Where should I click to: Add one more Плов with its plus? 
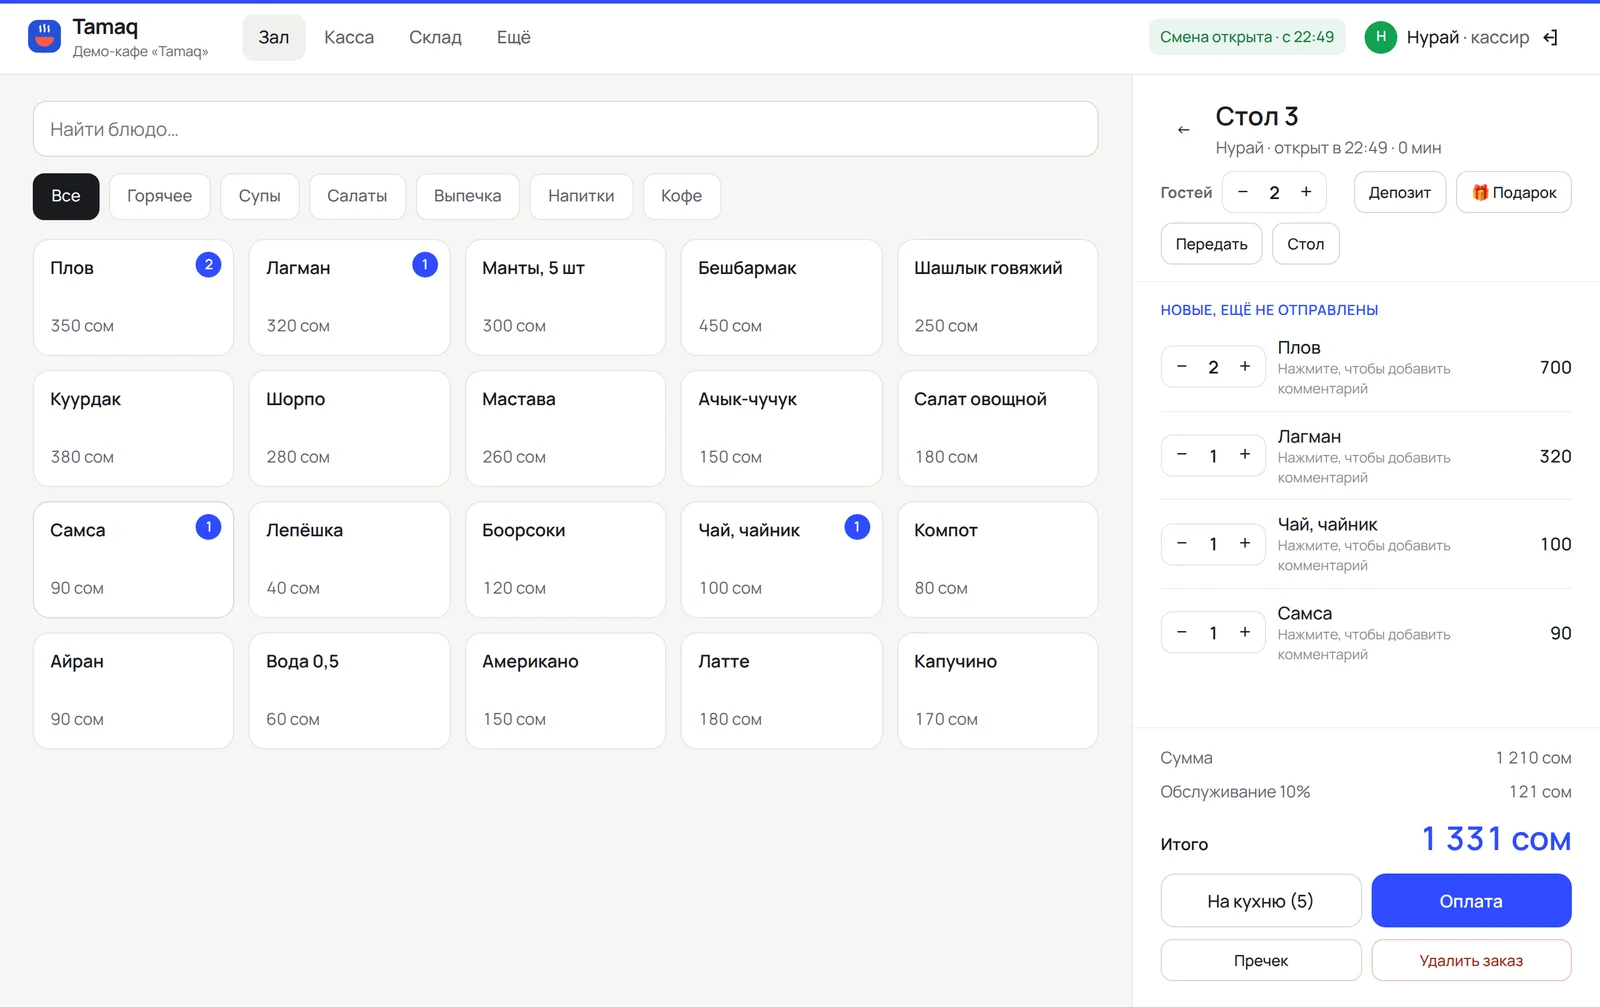click(x=1245, y=367)
